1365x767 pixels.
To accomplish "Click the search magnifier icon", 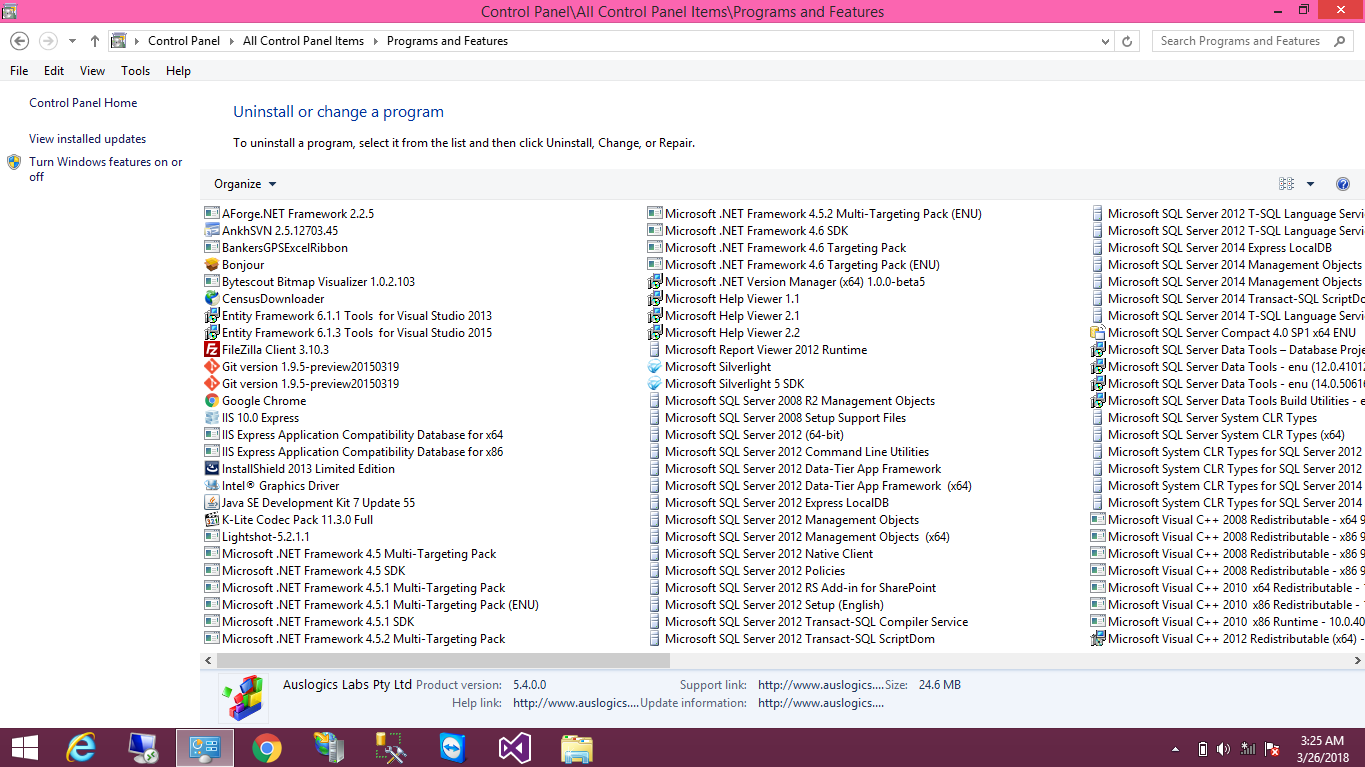I will click(1340, 41).
